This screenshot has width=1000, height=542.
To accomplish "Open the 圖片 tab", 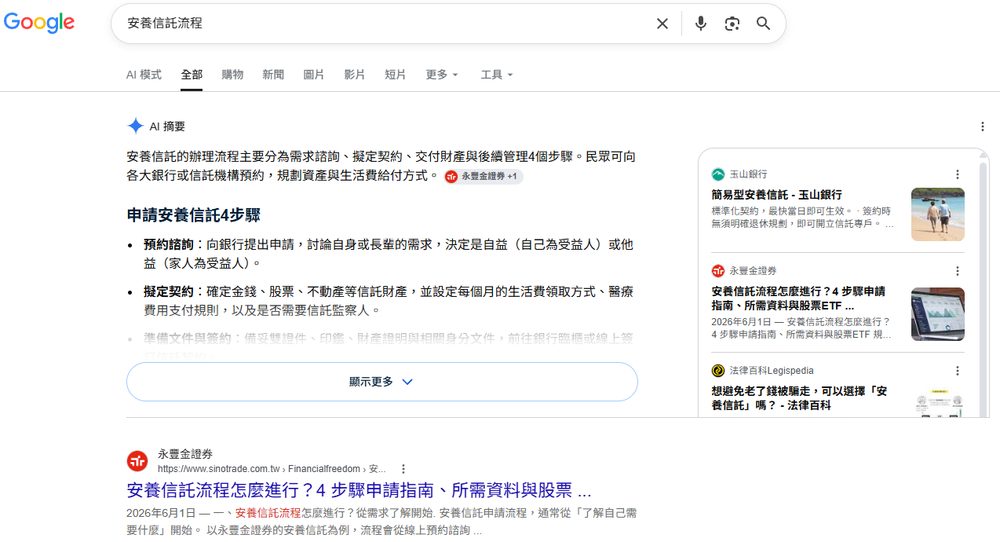I will click(313, 75).
